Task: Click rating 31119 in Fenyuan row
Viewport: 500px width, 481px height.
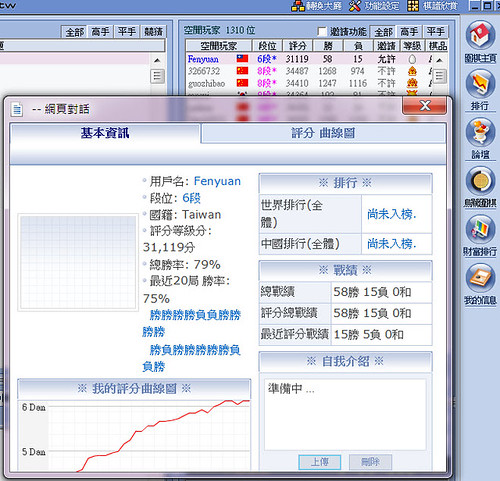Action: [x=297, y=59]
